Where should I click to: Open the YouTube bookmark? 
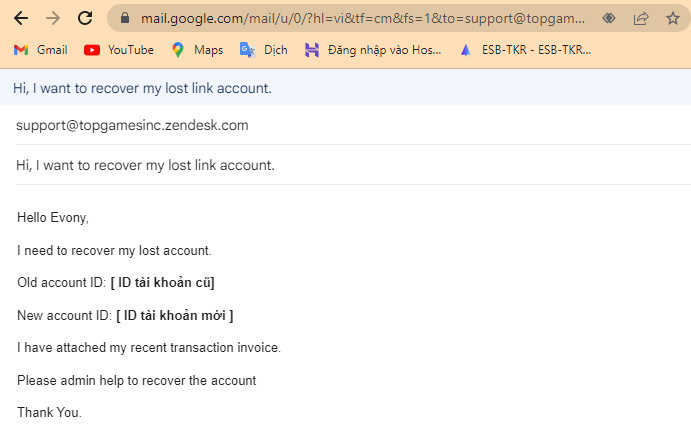pyautogui.click(x=118, y=49)
